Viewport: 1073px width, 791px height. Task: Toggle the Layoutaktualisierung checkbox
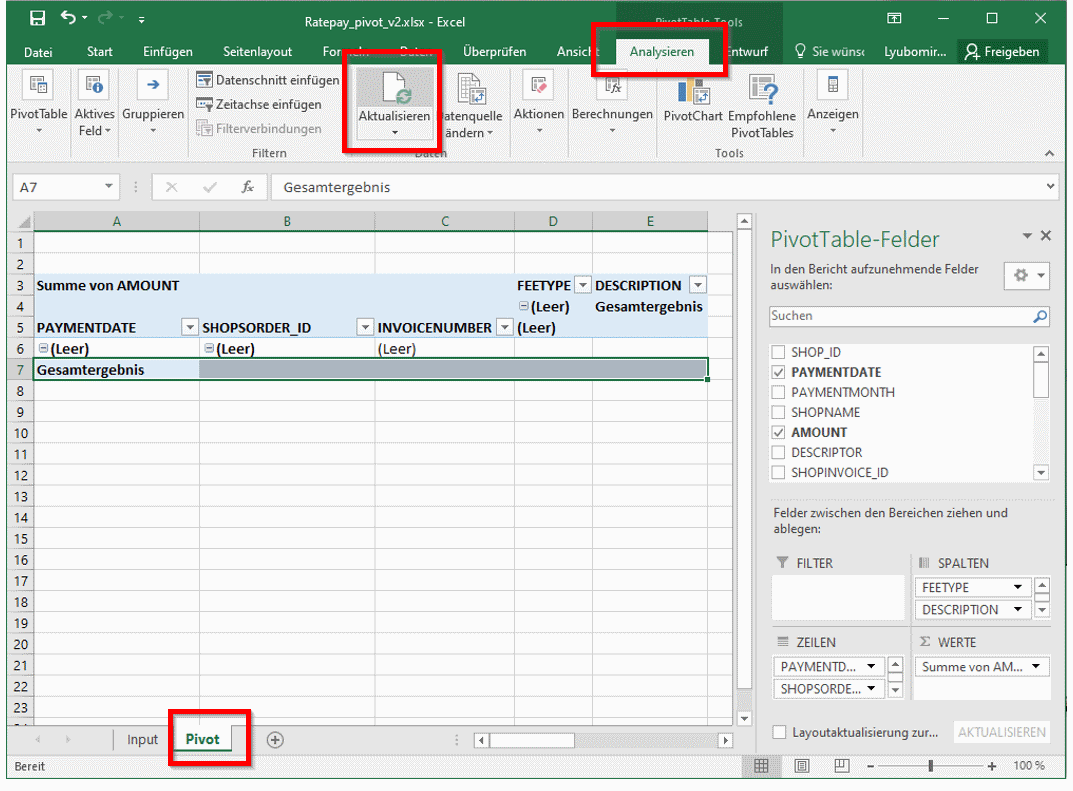[781, 732]
